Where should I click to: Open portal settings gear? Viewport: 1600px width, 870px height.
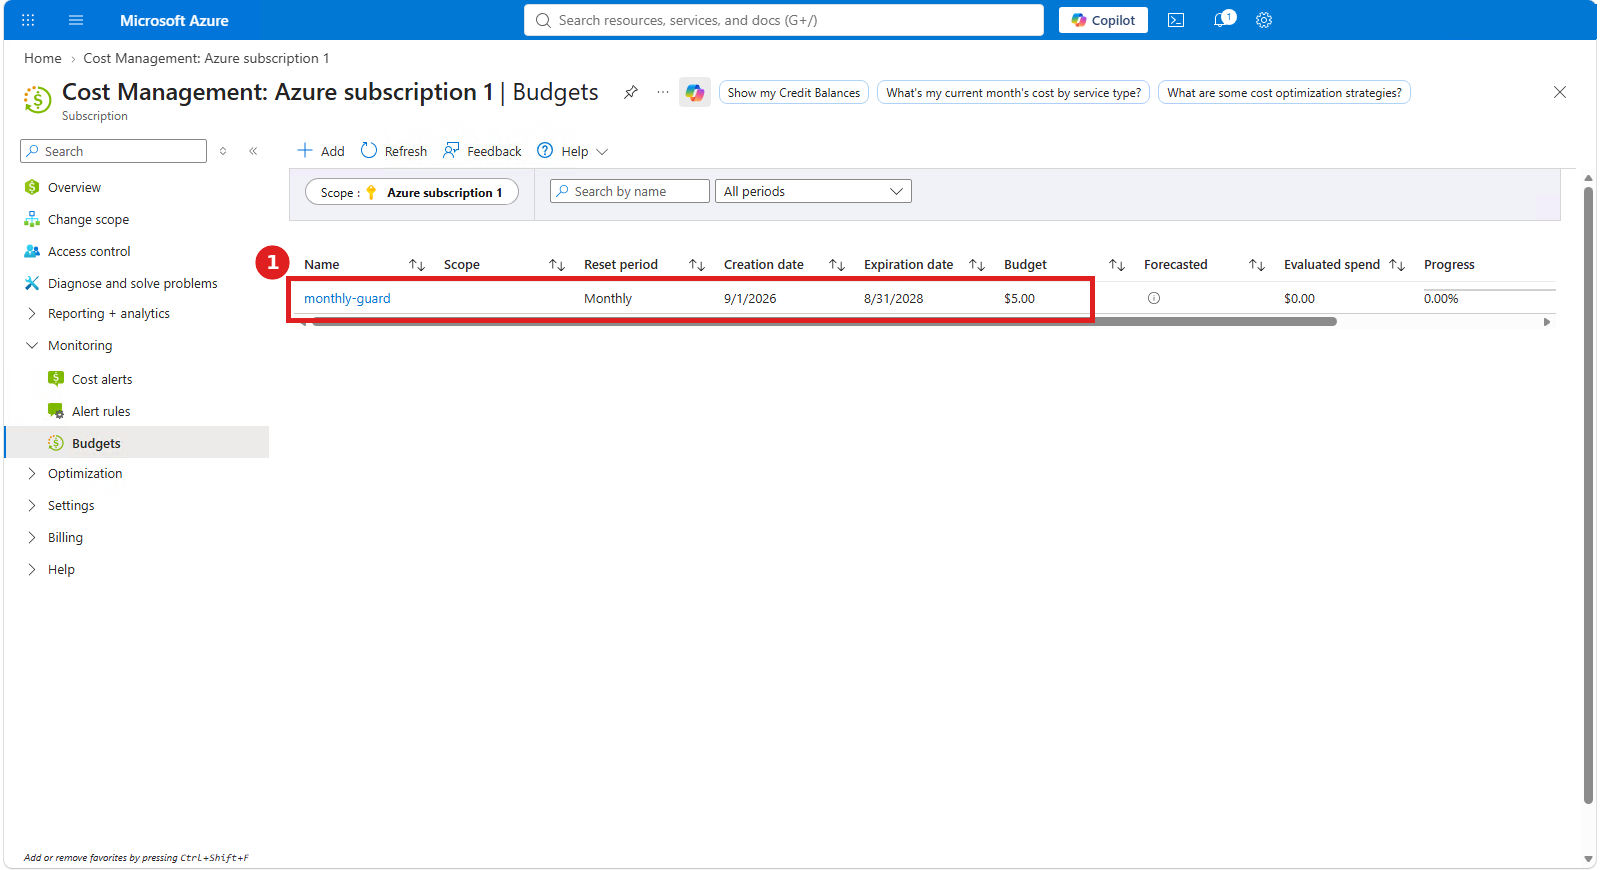click(x=1264, y=20)
